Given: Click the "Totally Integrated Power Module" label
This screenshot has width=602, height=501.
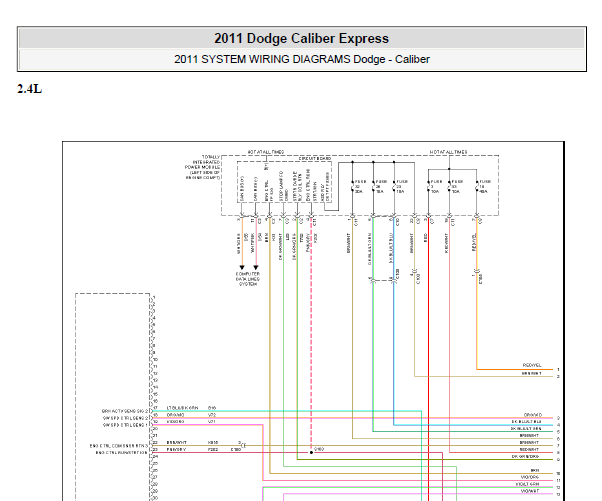Looking at the screenshot, I should 203,167.
